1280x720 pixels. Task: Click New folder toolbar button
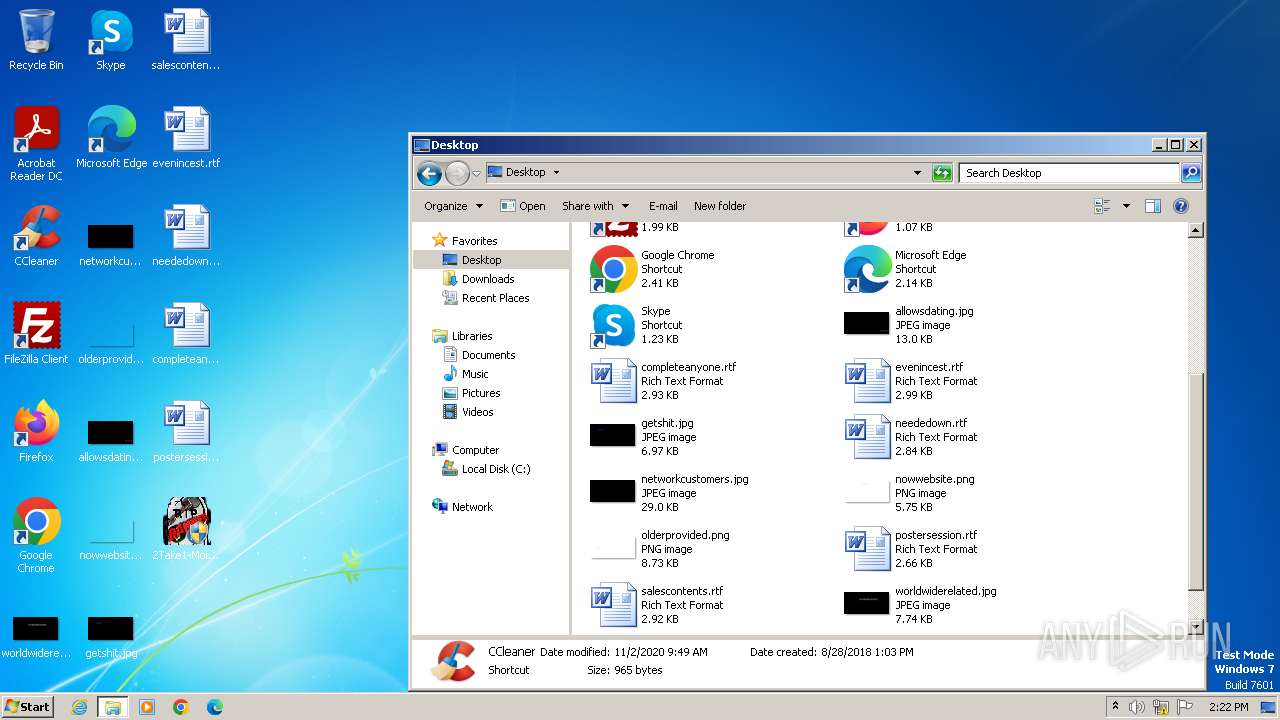pyautogui.click(x=720, y=206)
